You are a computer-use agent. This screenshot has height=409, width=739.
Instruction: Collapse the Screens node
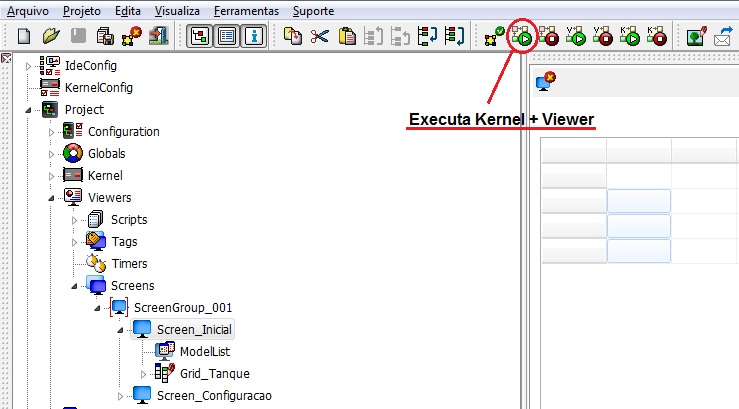tap(74, 286)
